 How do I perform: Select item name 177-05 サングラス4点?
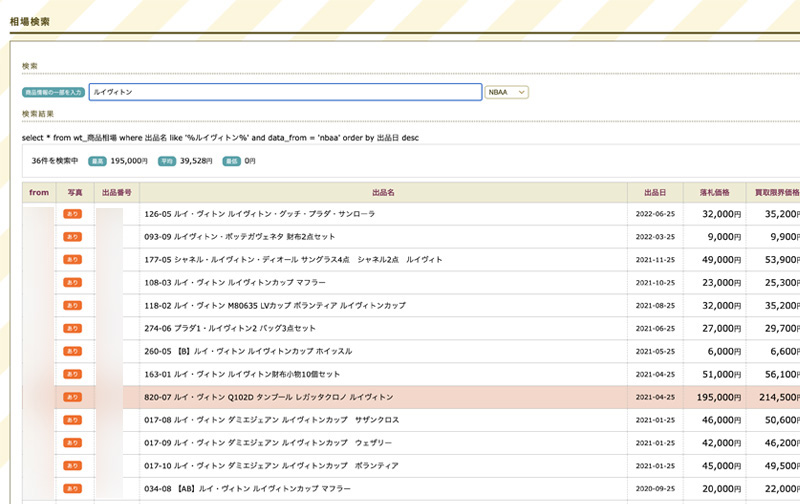tap(293, 260)
